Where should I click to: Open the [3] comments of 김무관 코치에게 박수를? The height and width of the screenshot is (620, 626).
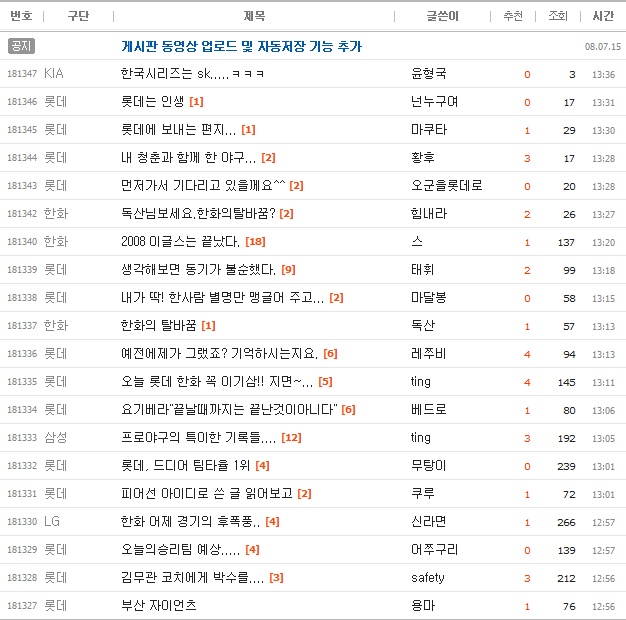click(276, 578)
